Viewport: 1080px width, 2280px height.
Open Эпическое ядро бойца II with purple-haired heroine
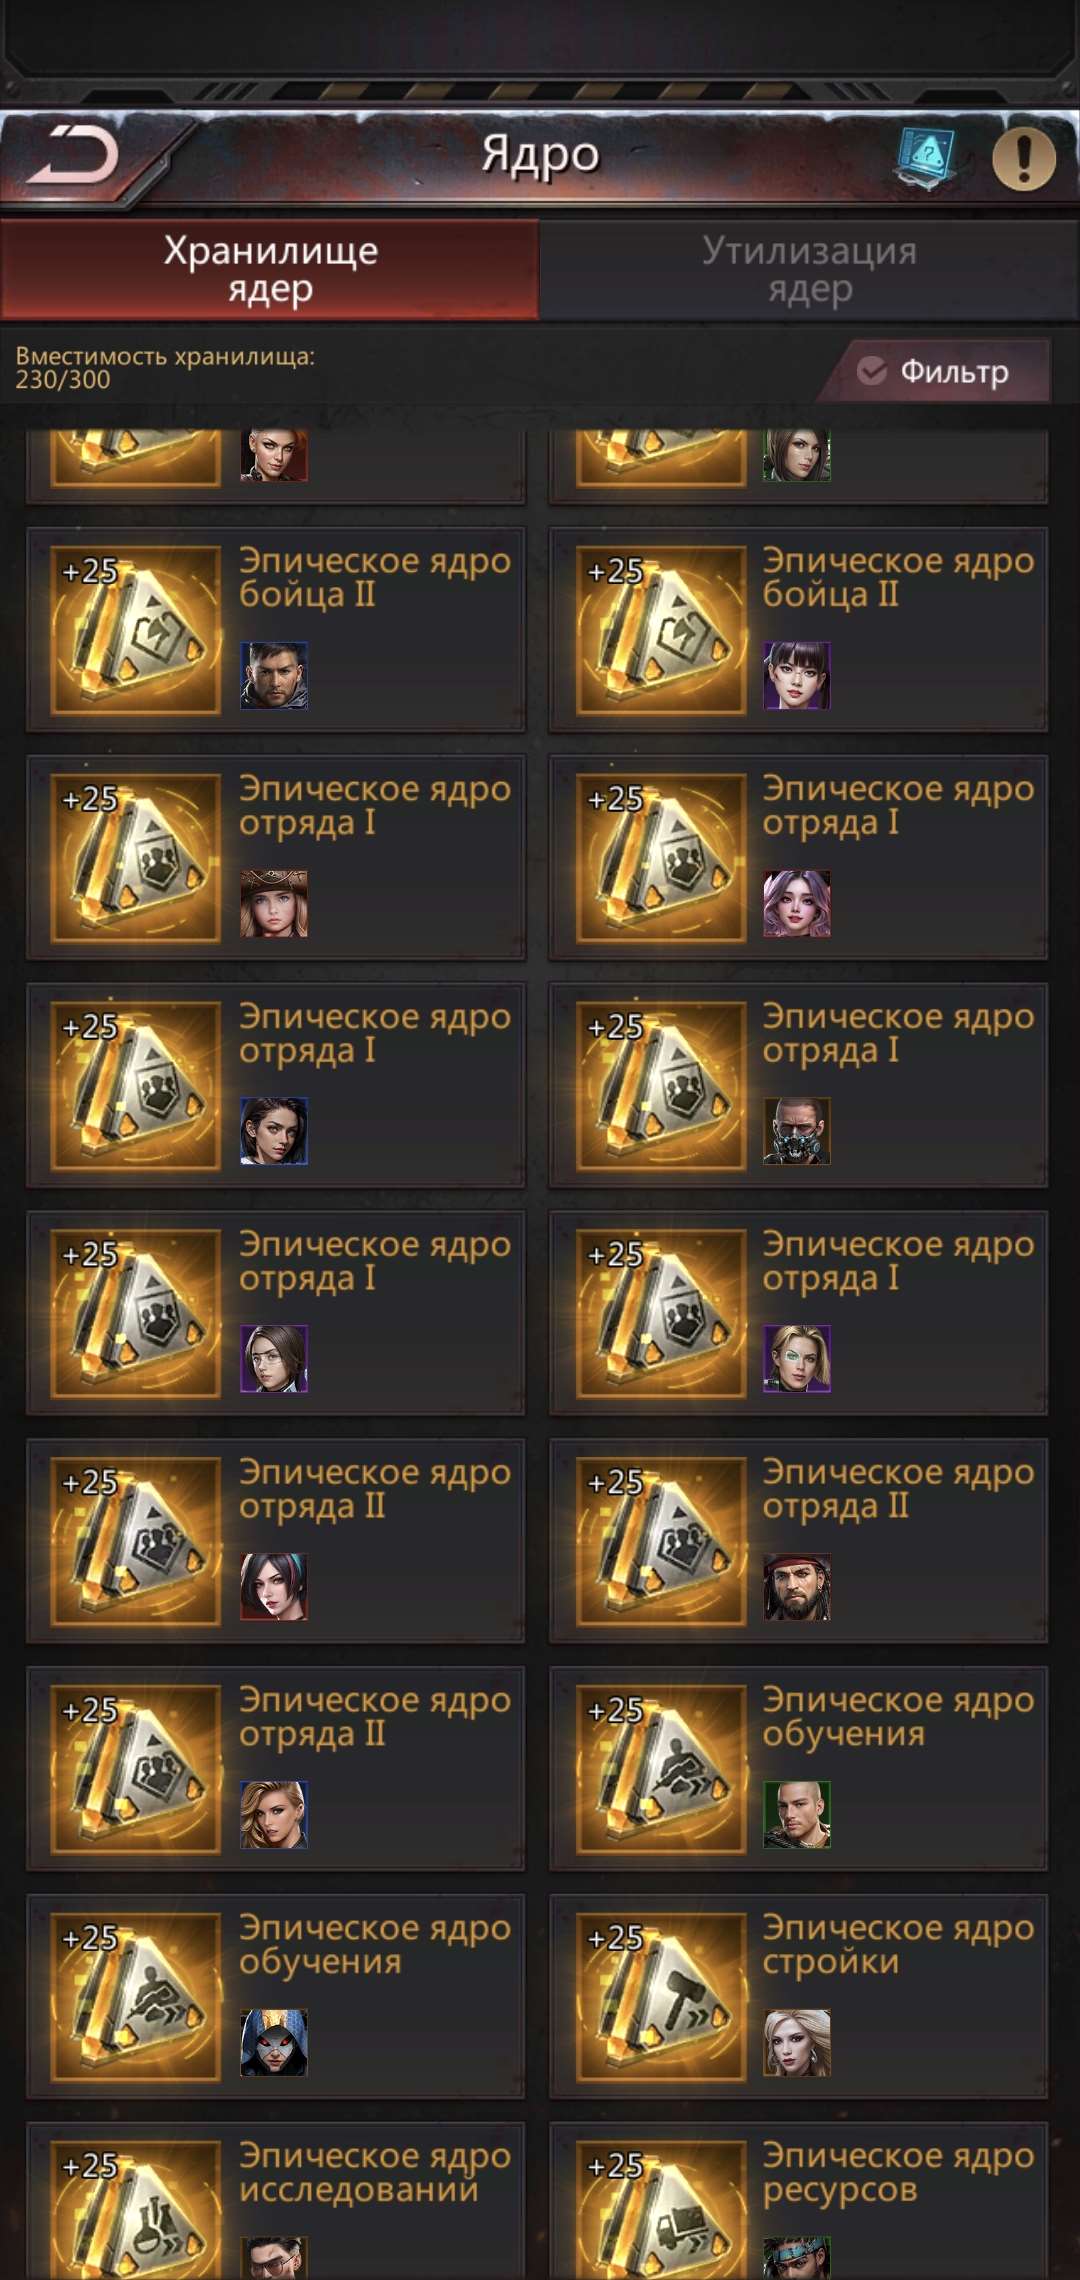point(798,629)
